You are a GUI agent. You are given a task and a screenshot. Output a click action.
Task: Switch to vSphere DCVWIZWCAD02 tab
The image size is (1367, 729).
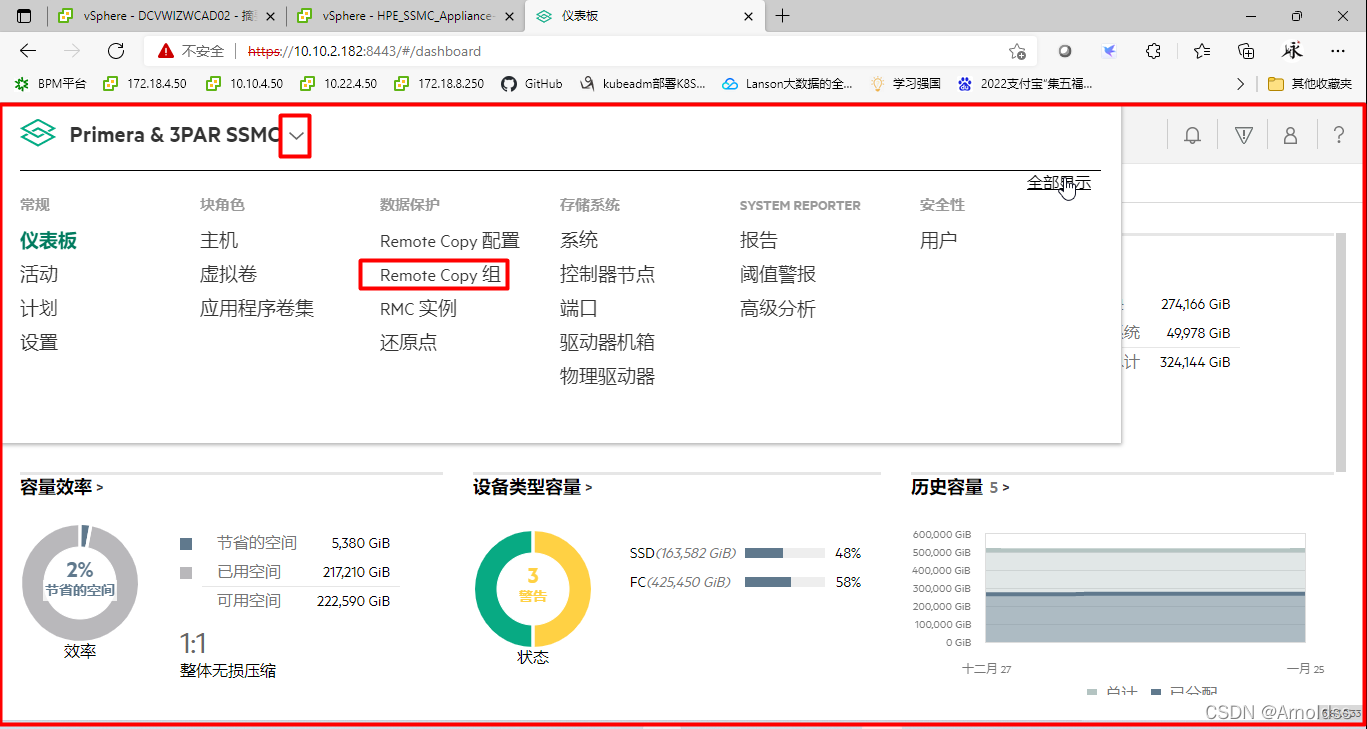click(165, 16)
